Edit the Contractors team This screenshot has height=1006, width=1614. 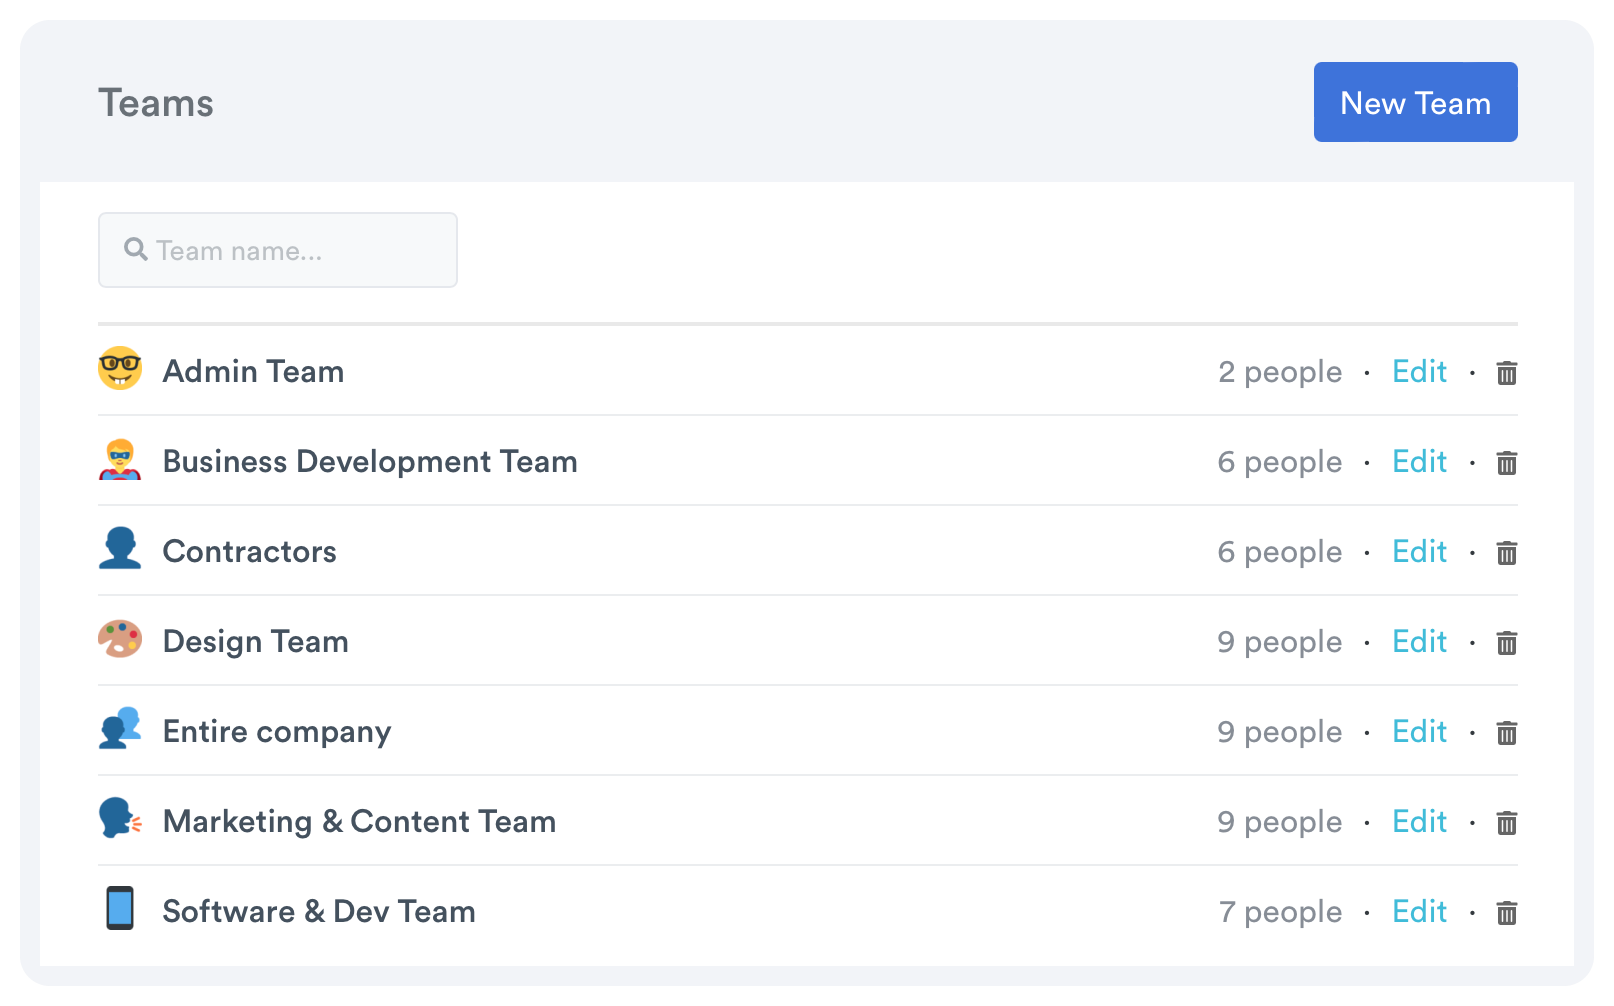pos(1419,552)
